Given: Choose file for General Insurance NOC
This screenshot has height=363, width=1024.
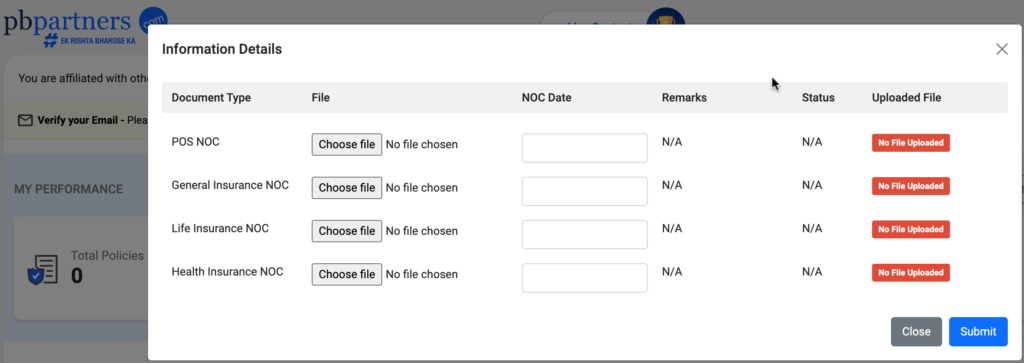Looking at the screenshot, I should [347, 187].
